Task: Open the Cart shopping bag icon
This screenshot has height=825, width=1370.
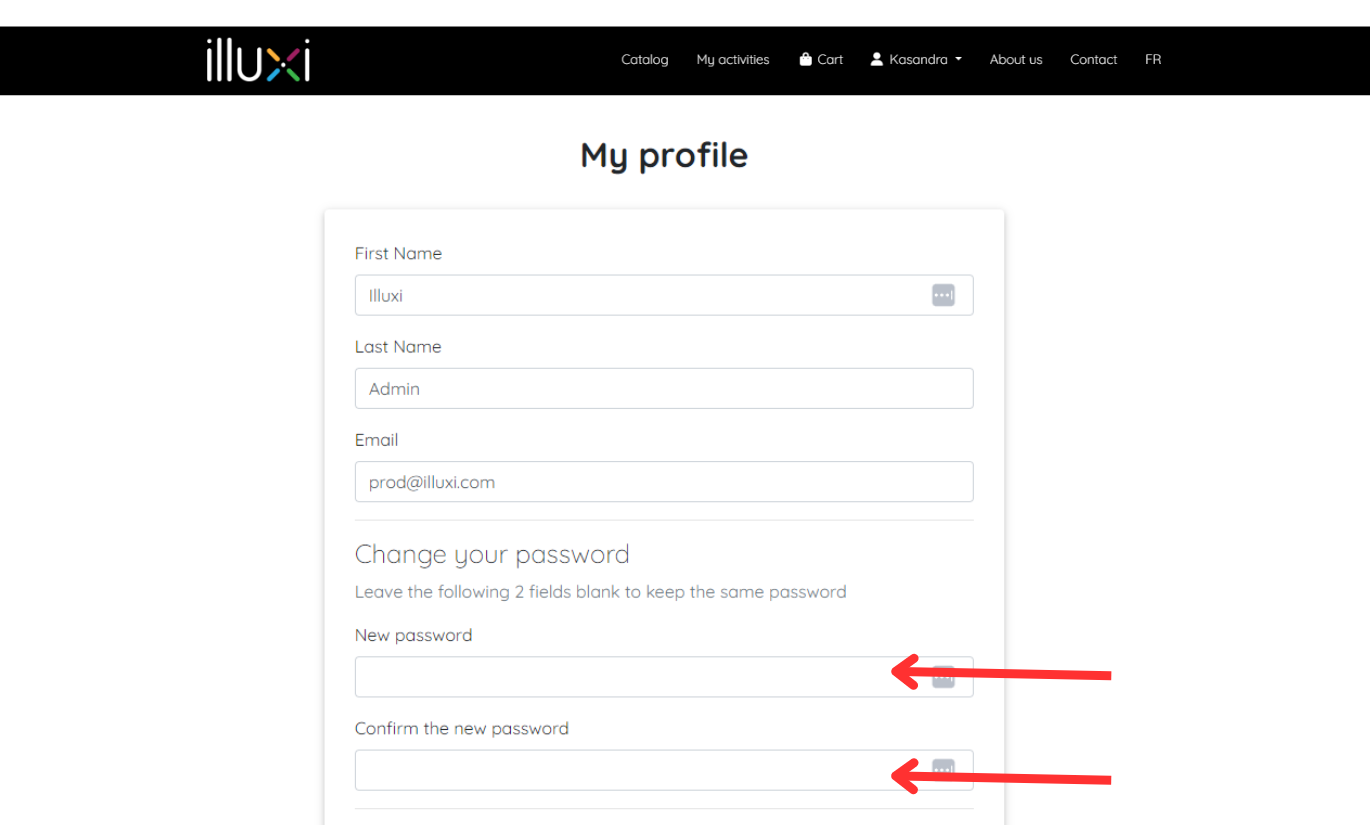Action: (805, 59)
